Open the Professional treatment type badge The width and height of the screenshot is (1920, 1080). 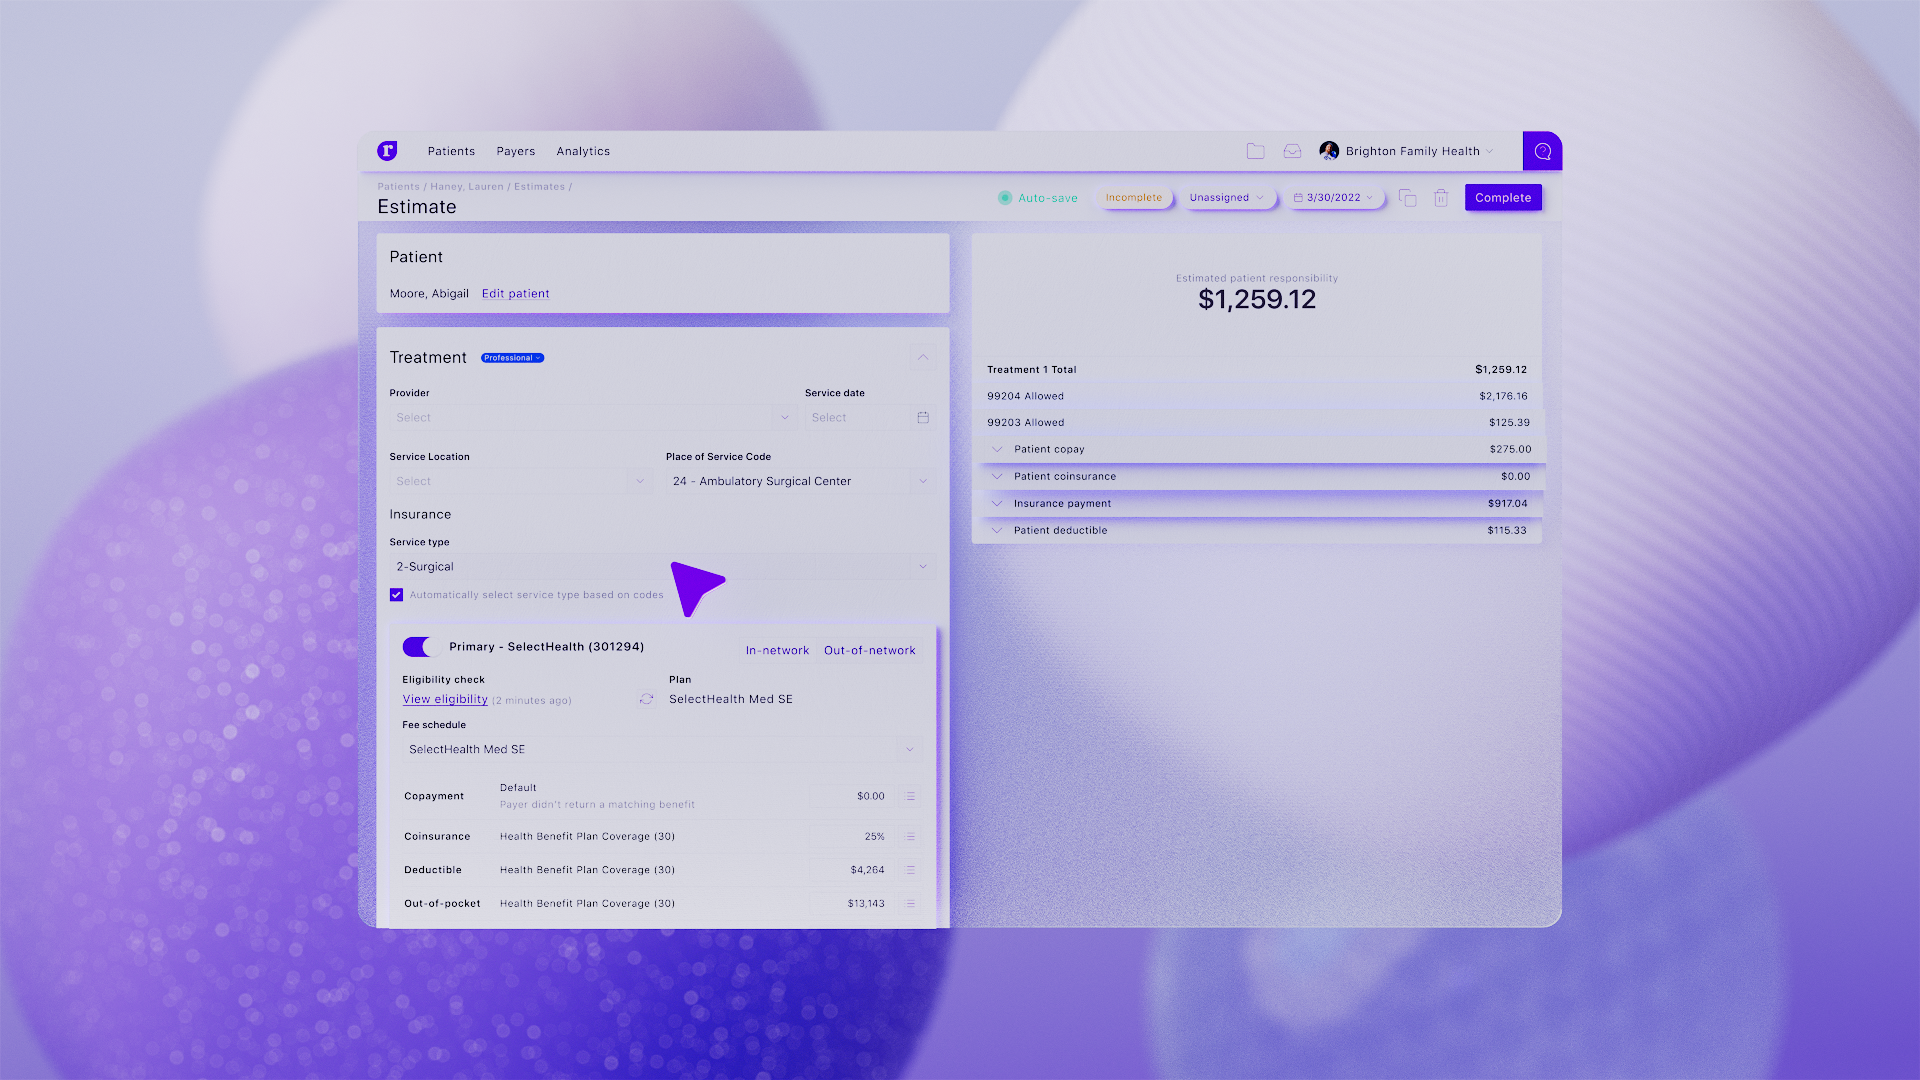coord(512,358)
